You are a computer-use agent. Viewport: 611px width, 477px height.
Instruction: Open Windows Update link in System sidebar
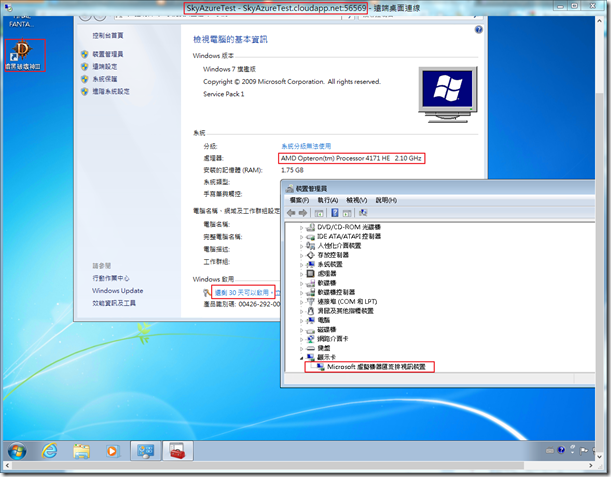tap(118, 291)
